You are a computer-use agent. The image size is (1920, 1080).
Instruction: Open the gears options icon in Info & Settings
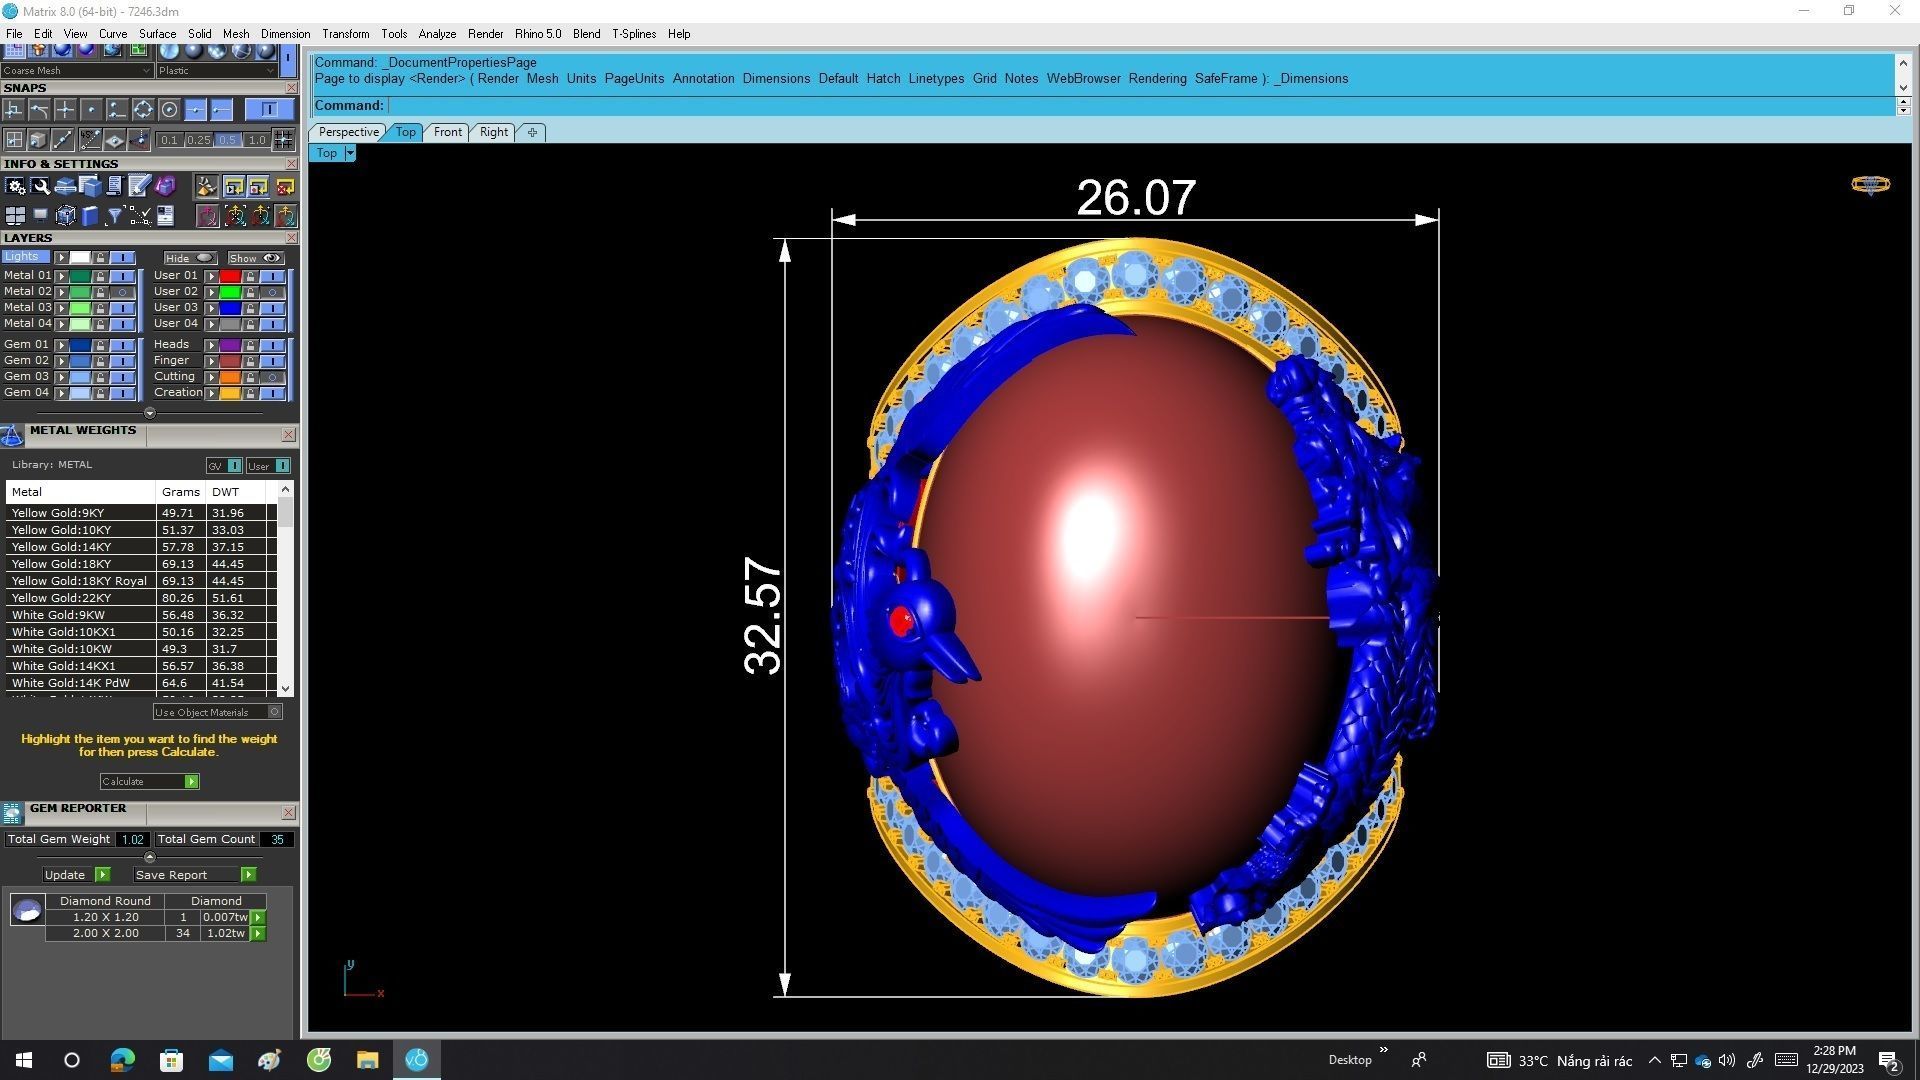15,186
